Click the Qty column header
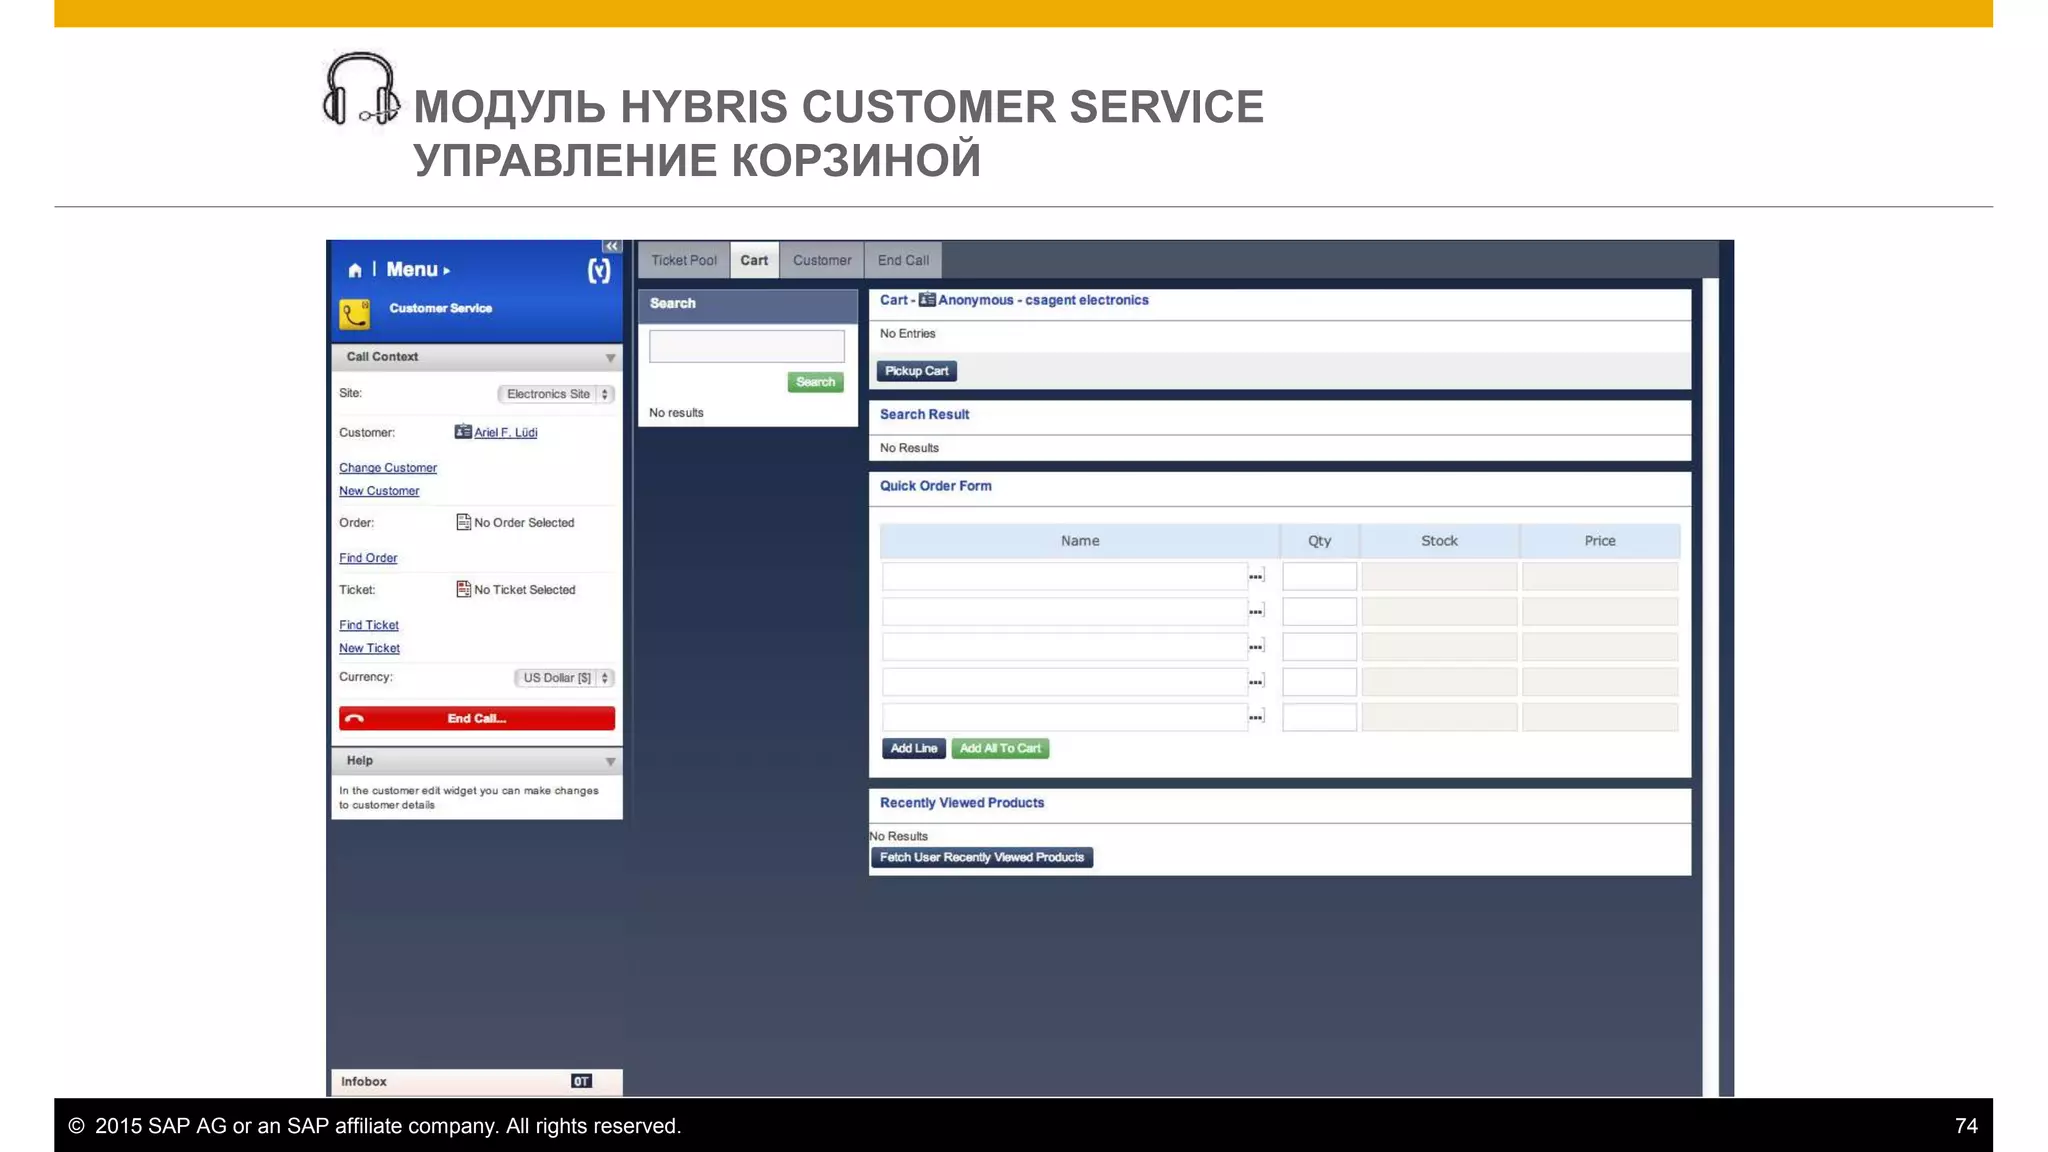Image resolution: width=2048 pixels, height=1152 pixels. (1320, 541)
